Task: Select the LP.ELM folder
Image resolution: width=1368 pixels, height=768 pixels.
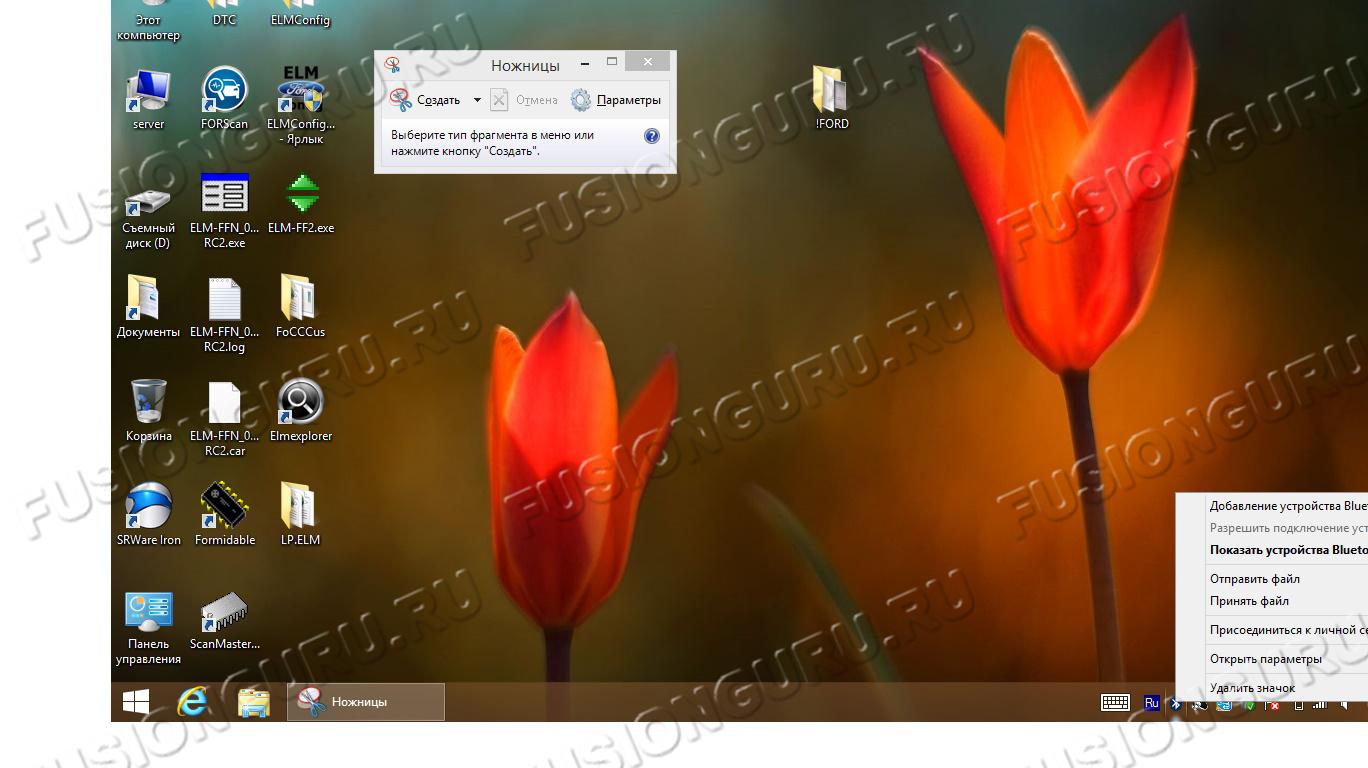Action: tap(300, 514)
